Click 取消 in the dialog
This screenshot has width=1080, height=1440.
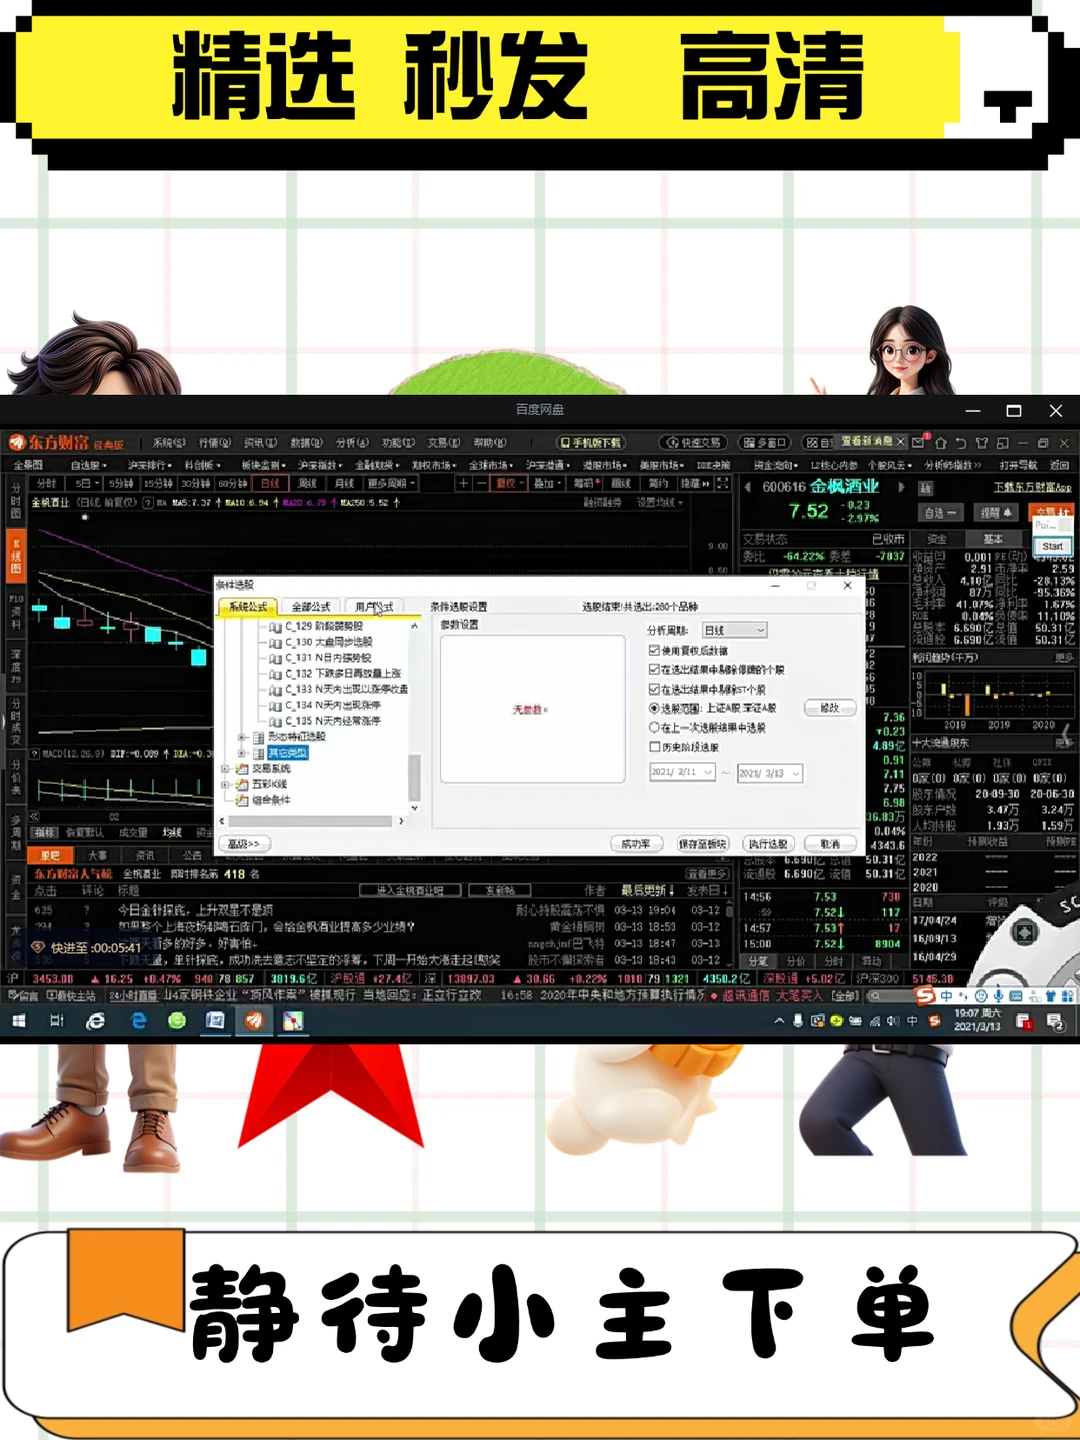pyautogui.click(x=830, y=844)
